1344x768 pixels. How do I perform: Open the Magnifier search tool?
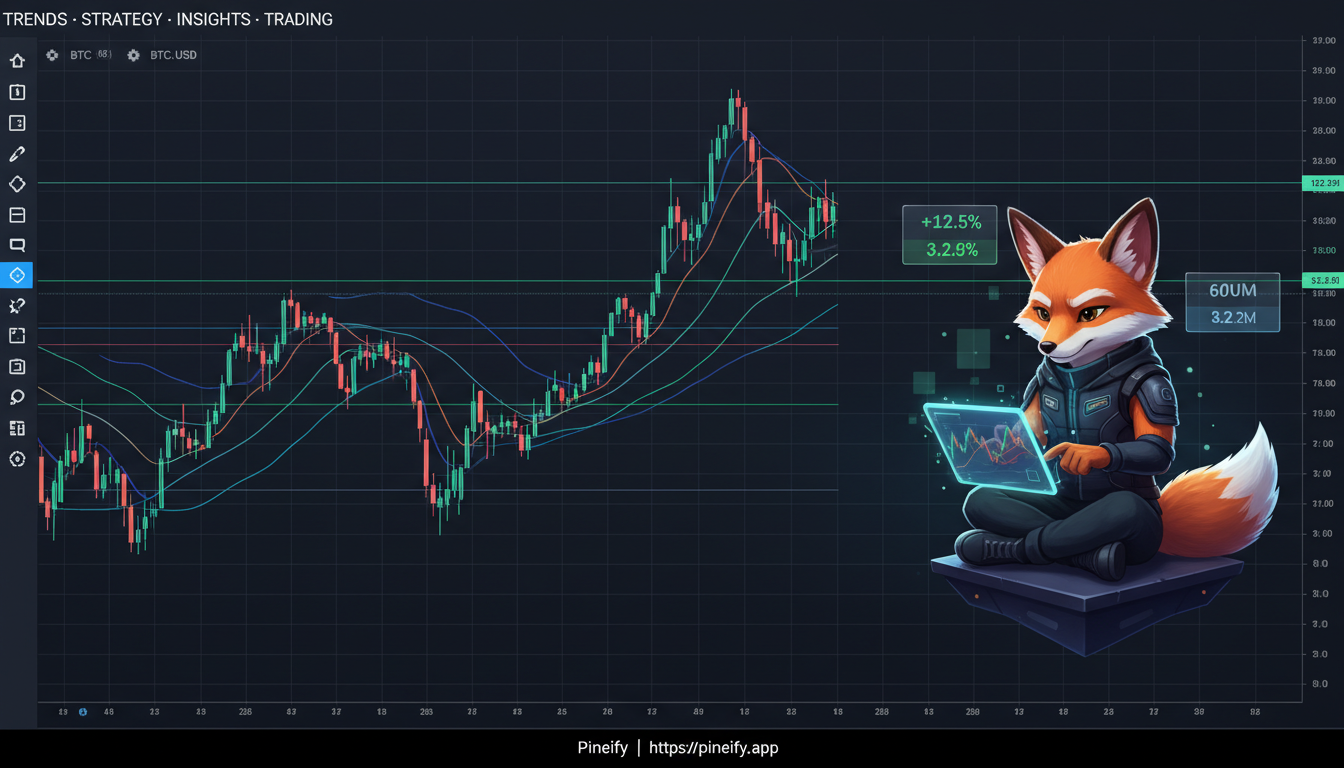click(x=16, y=397)
